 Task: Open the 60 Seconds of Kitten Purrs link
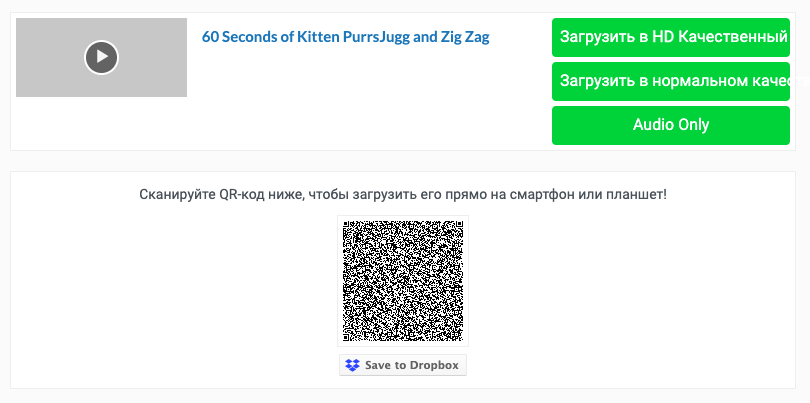point(345,37)
